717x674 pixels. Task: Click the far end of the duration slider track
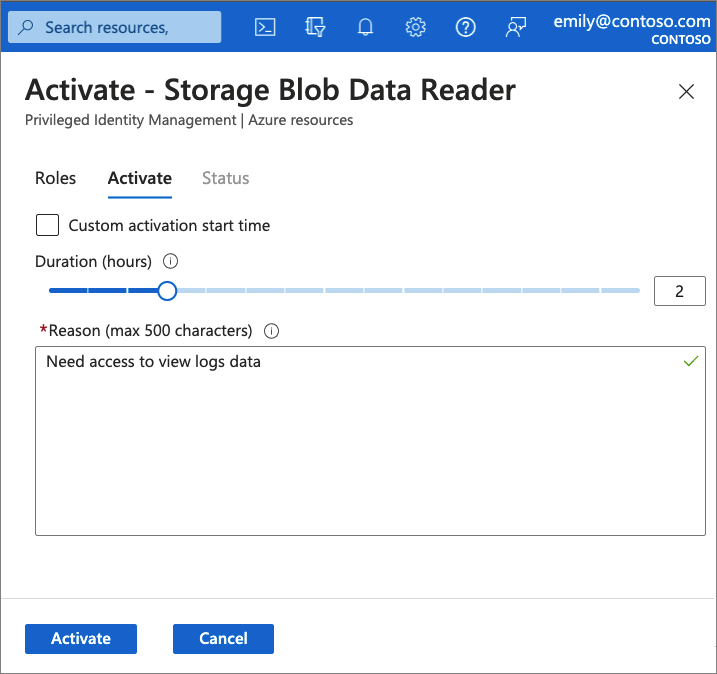636,291
